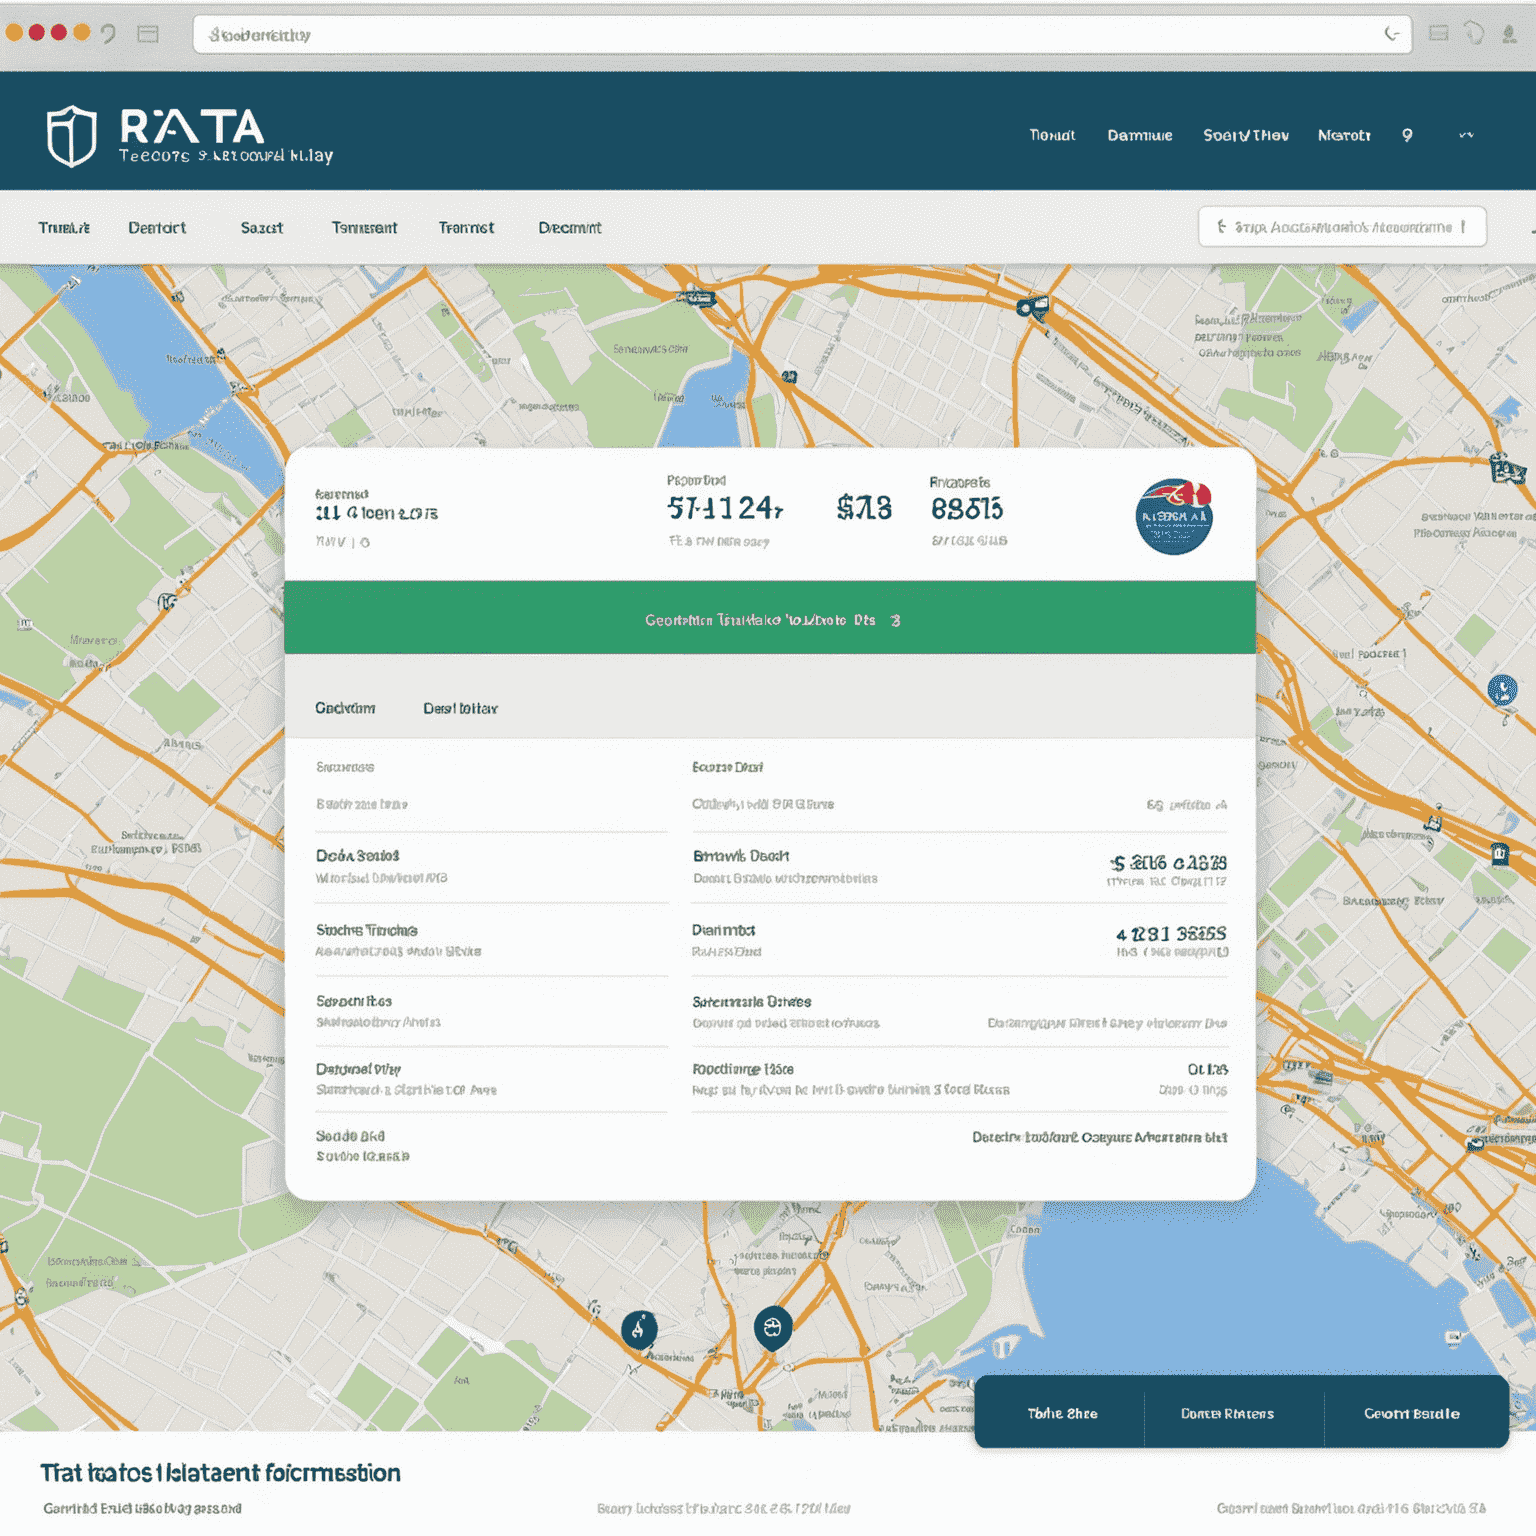Click the 'Rooditorge 13ke' row in the right column
The height and width of the screenshot is (1536, 1536).
(x=959, y=1079)
